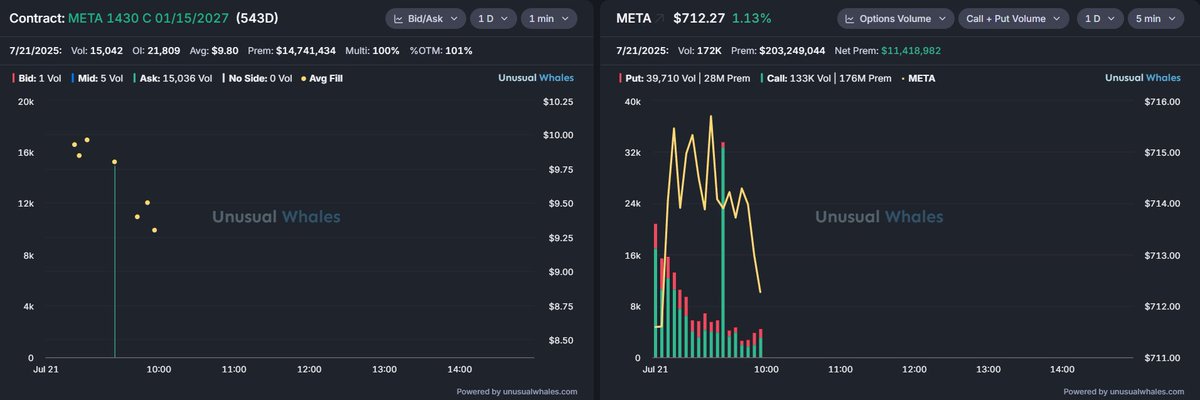Open the 5 min interval dropdown
Viewport: 1200px width, 400px height.
1155,18
